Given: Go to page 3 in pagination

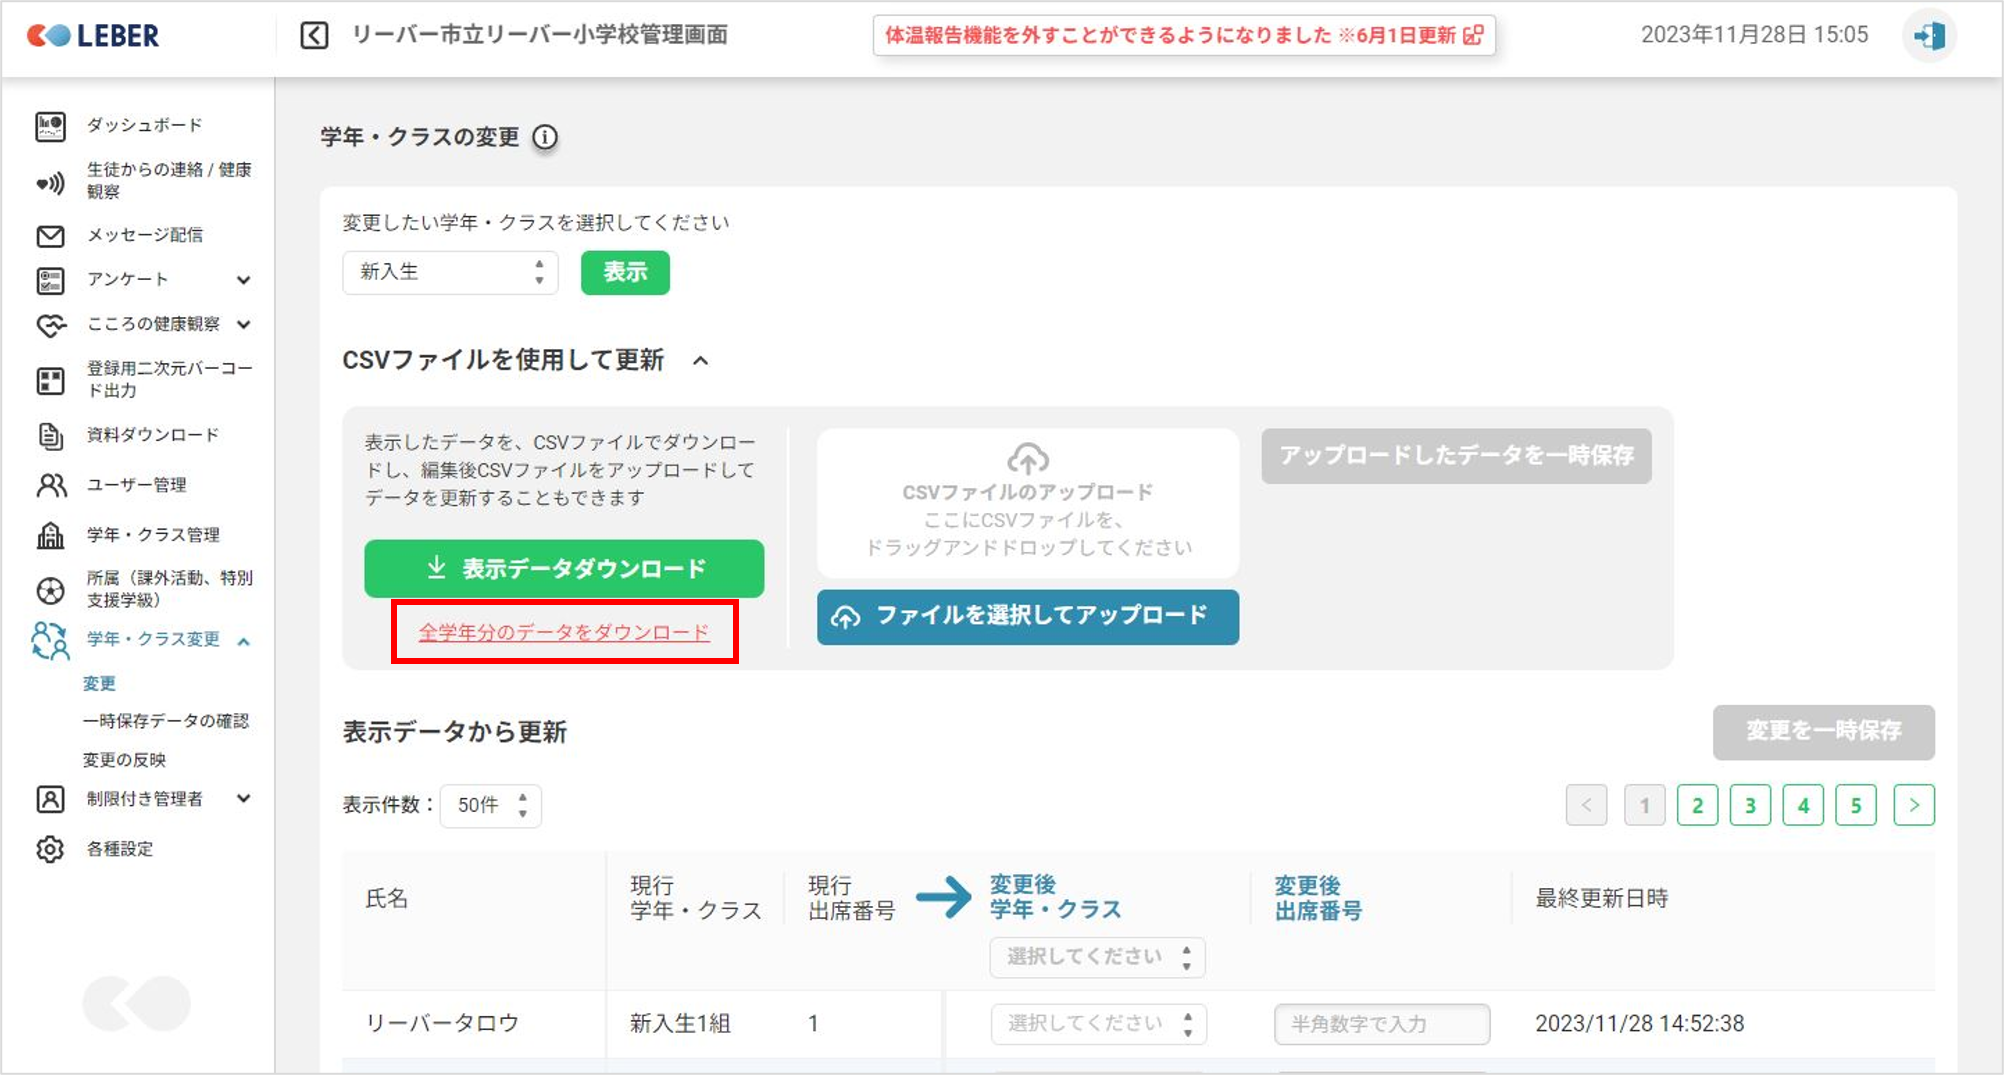Looking at the screenshot, I should (1750, 806).
